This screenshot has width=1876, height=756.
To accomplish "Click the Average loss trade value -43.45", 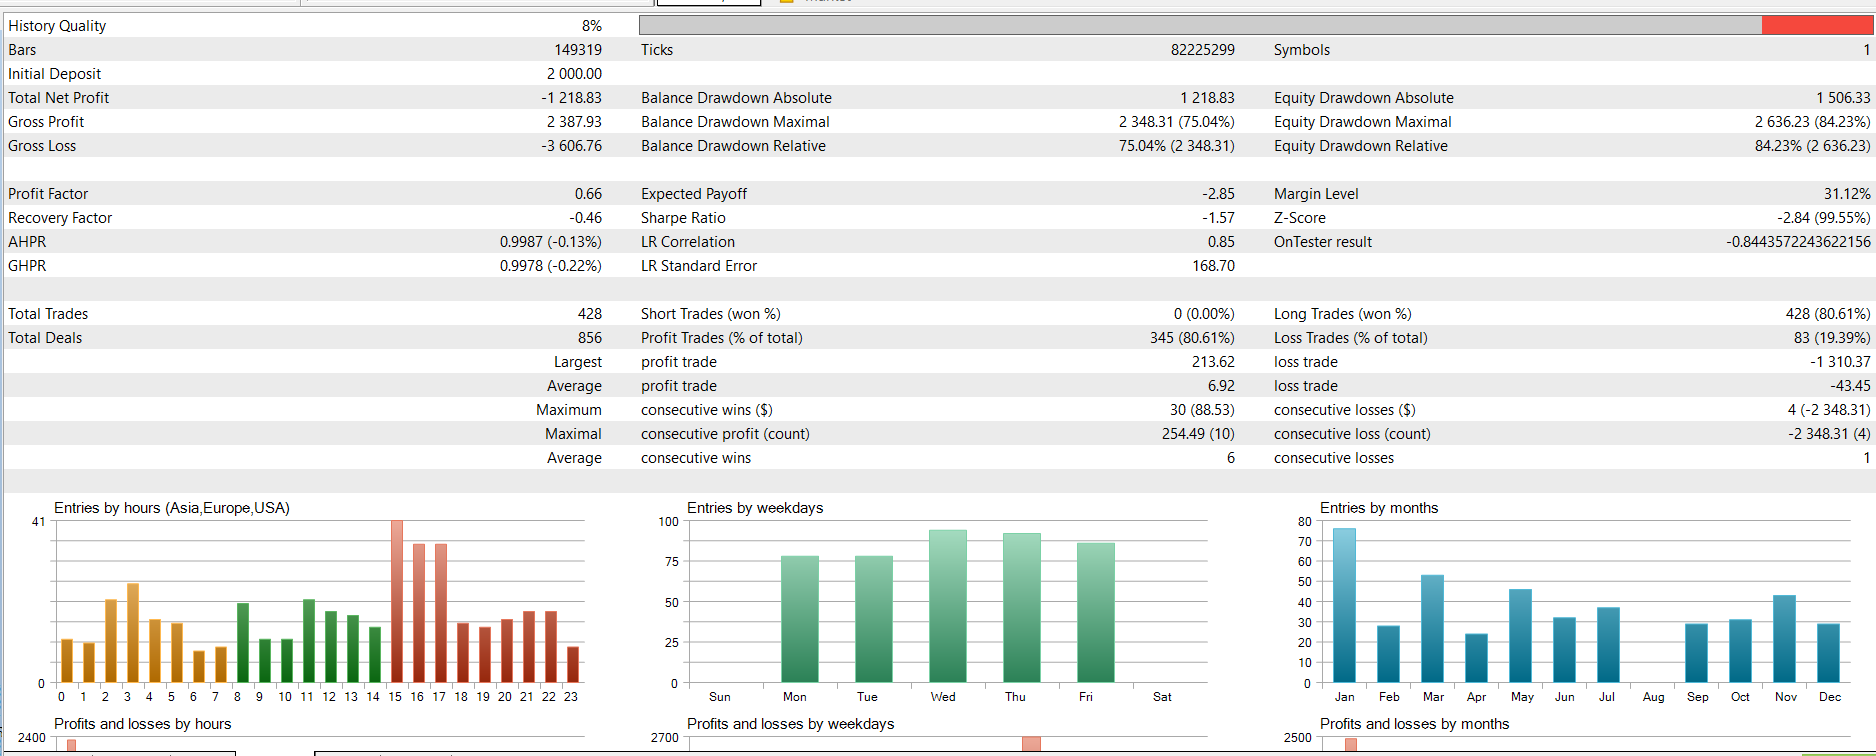I will (x=1850, y=386).
